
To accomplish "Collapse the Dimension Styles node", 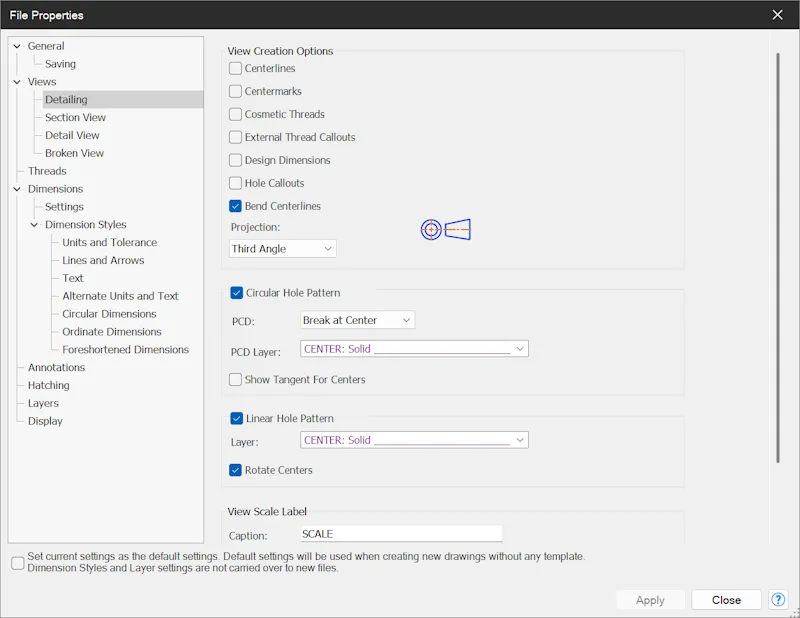I will point(34,225).
